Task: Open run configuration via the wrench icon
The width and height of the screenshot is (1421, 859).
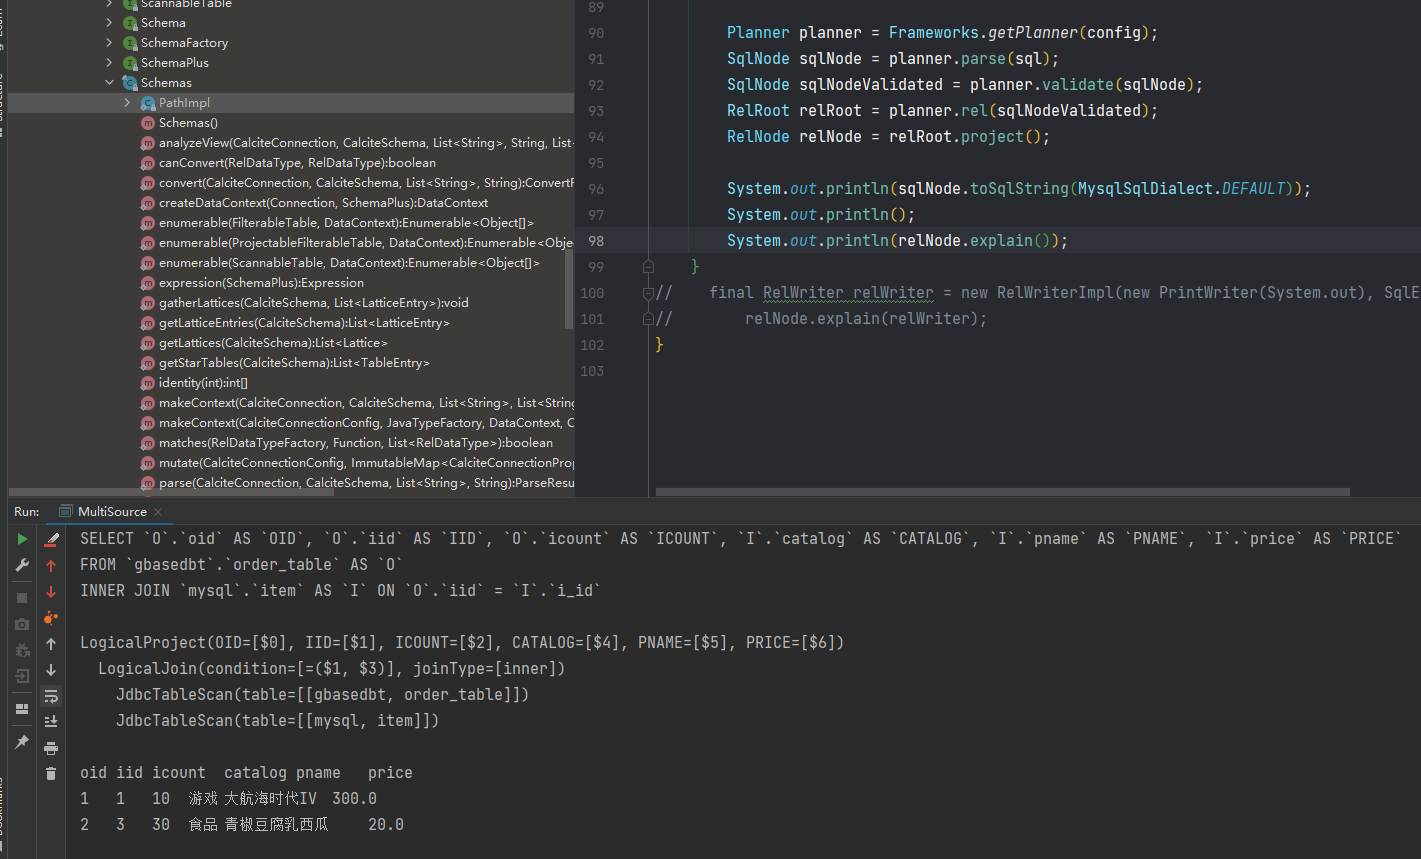Action: pyautogui.click(x=22, y=565)
